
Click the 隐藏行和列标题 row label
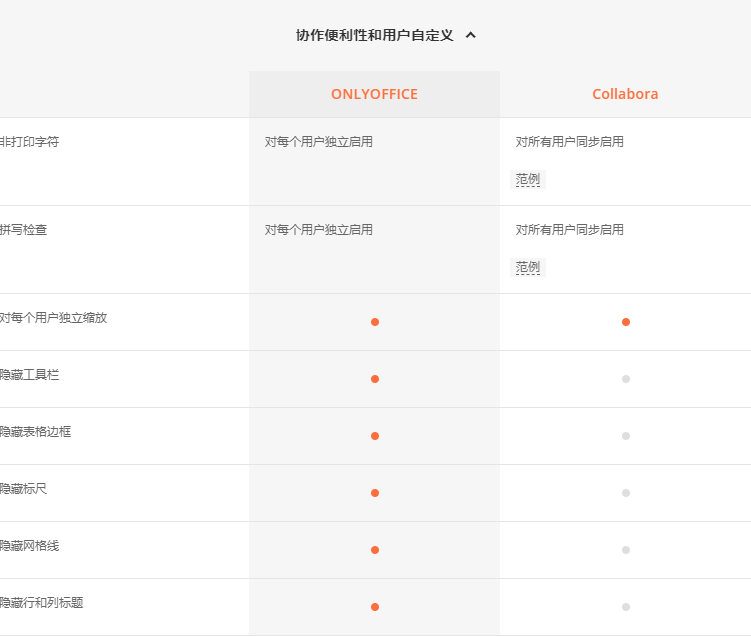coord(41,603)
